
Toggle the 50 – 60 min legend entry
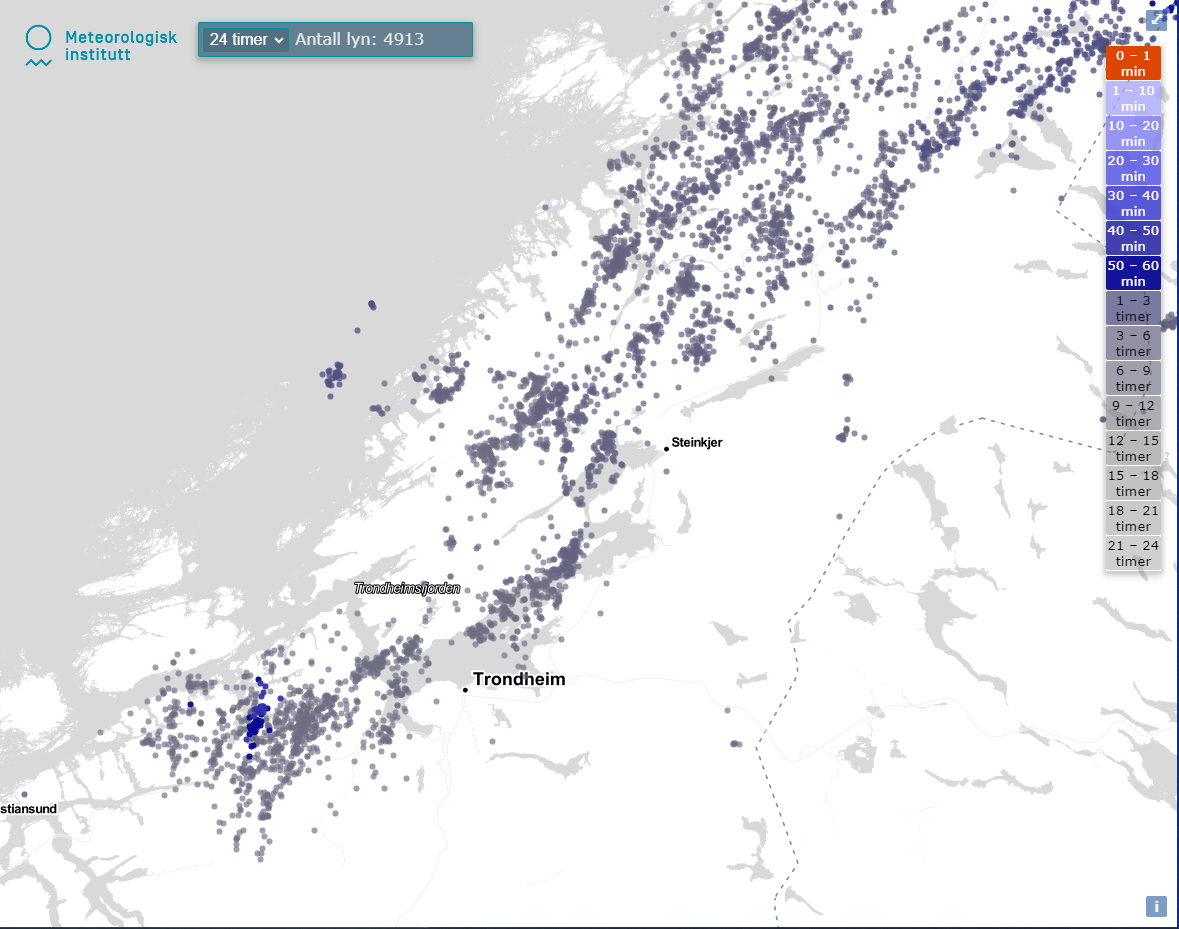[1133, 273]
